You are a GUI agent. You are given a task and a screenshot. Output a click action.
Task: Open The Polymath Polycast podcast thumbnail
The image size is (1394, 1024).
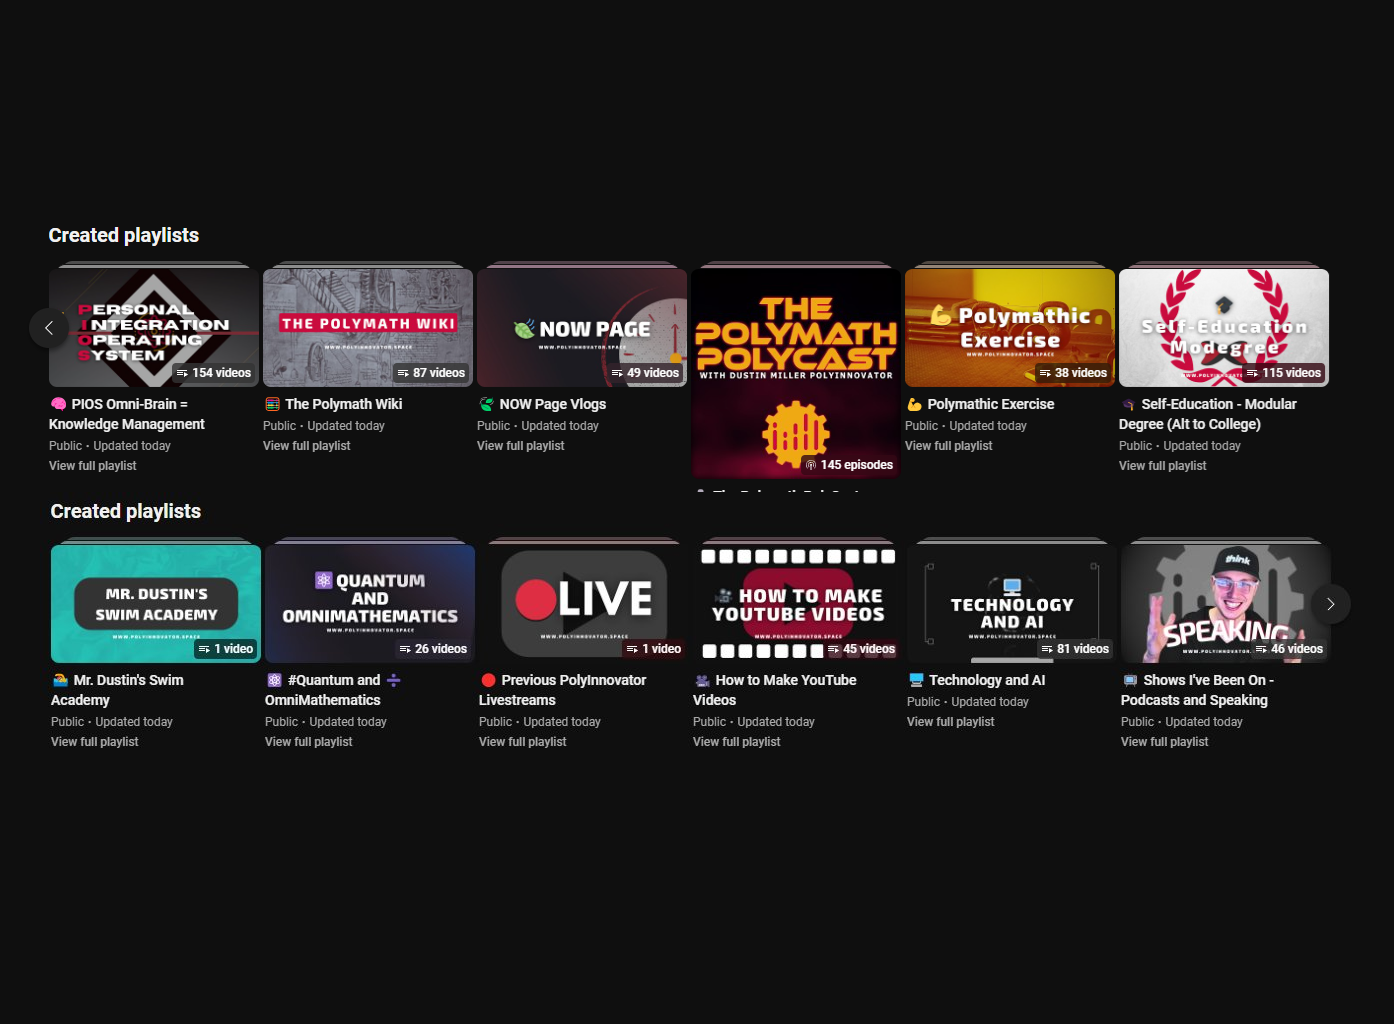coord(796,370)
